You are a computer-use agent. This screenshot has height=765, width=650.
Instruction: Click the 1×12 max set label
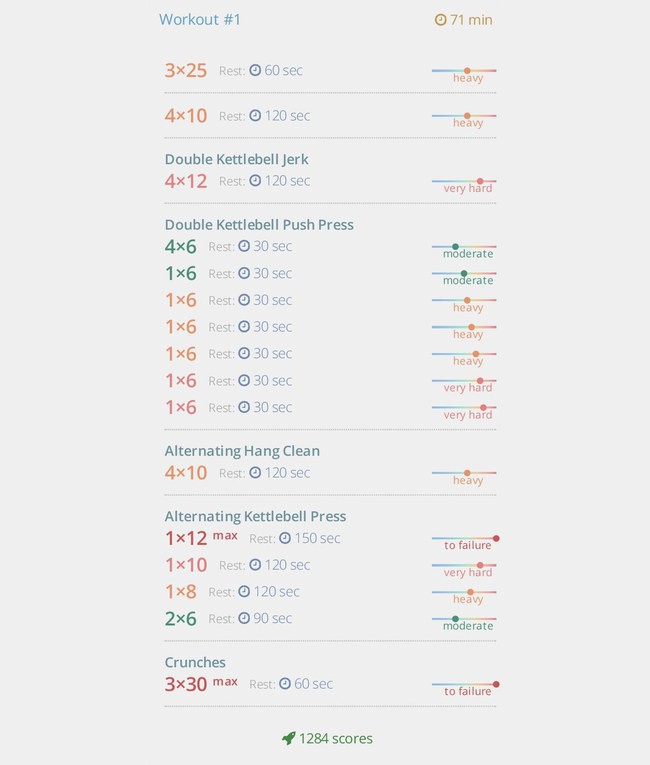[x=201, y=538]
